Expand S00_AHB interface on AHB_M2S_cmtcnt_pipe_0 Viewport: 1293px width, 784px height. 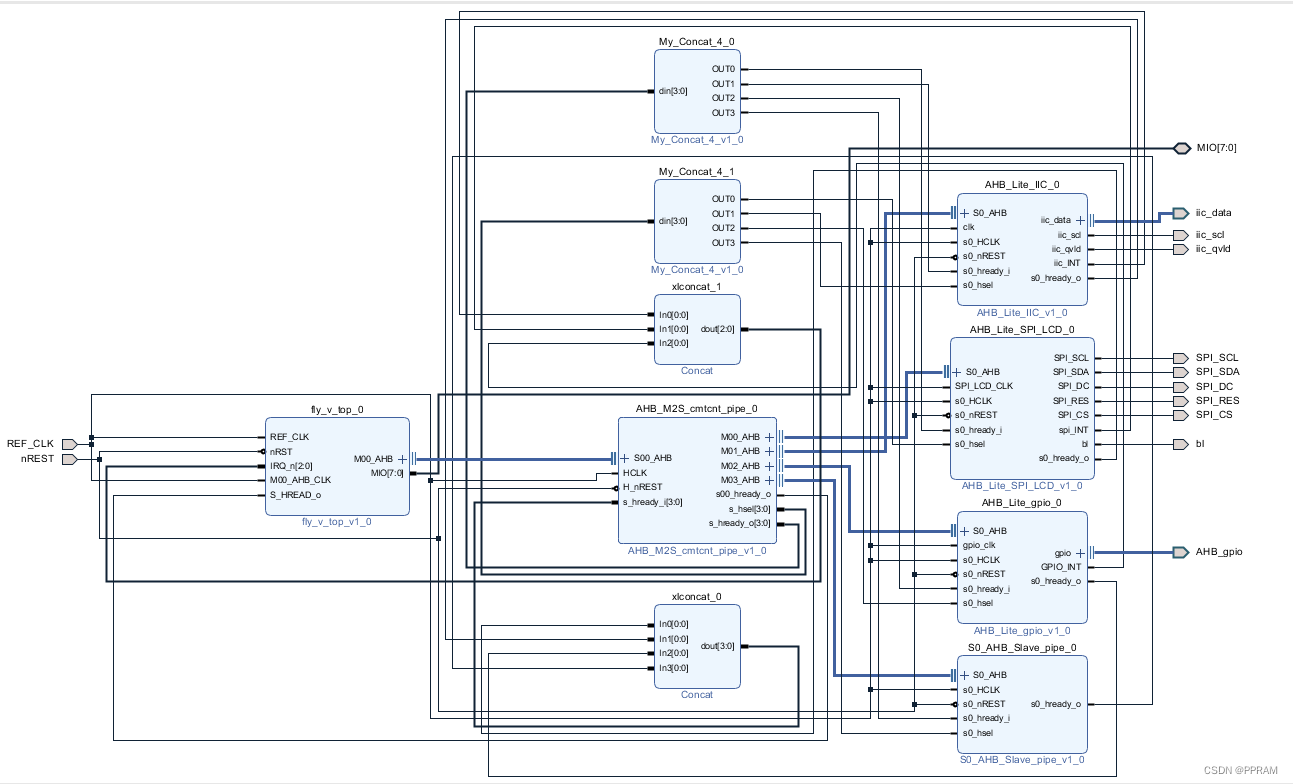click(x=626, y=458)
